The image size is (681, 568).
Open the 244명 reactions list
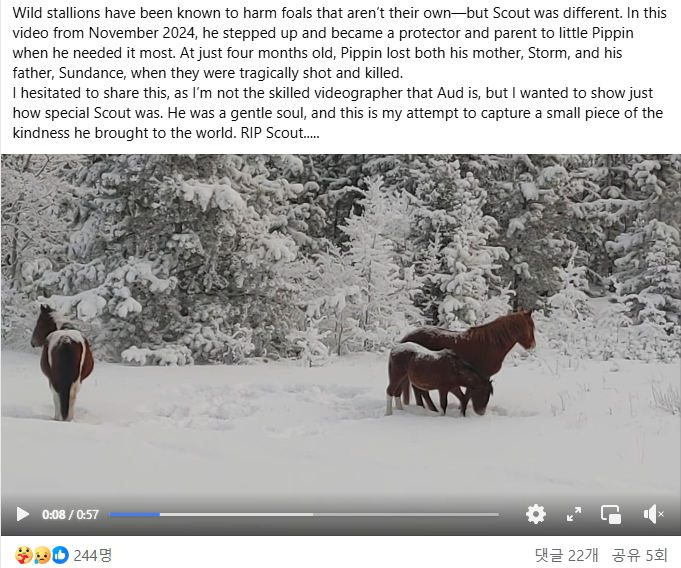93,555
